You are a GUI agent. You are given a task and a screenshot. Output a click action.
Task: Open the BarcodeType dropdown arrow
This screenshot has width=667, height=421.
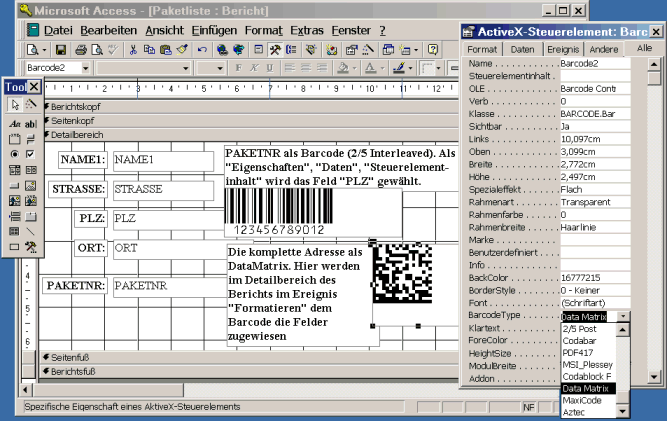point(623,316)
